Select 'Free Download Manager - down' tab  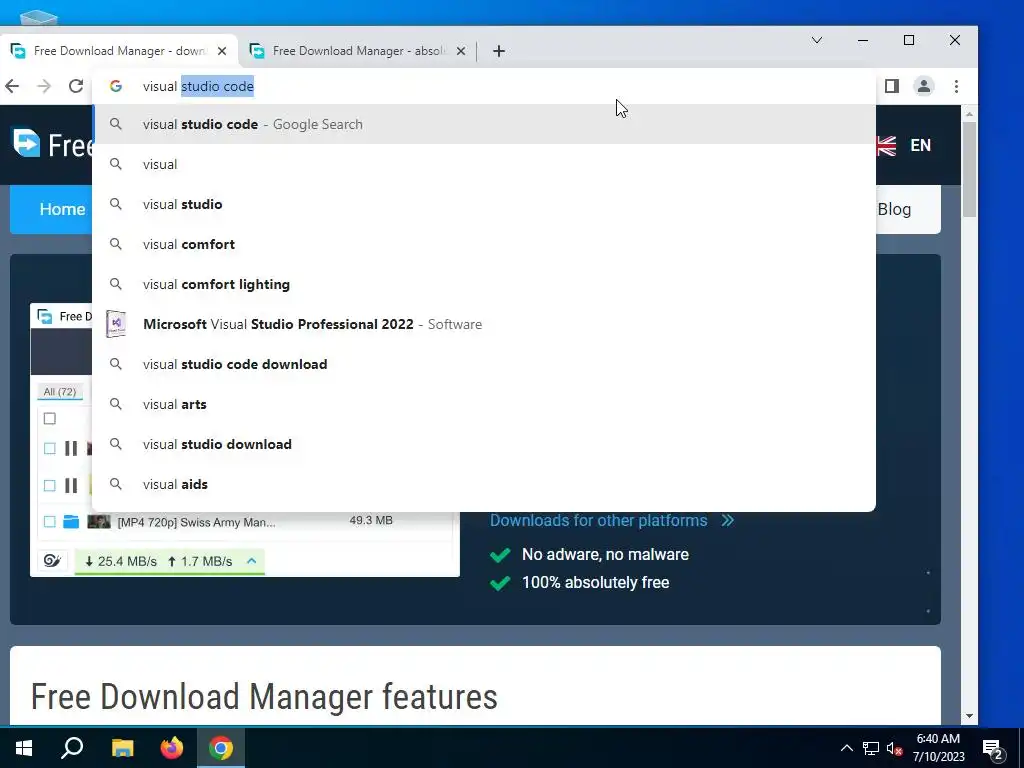point(119,51)
